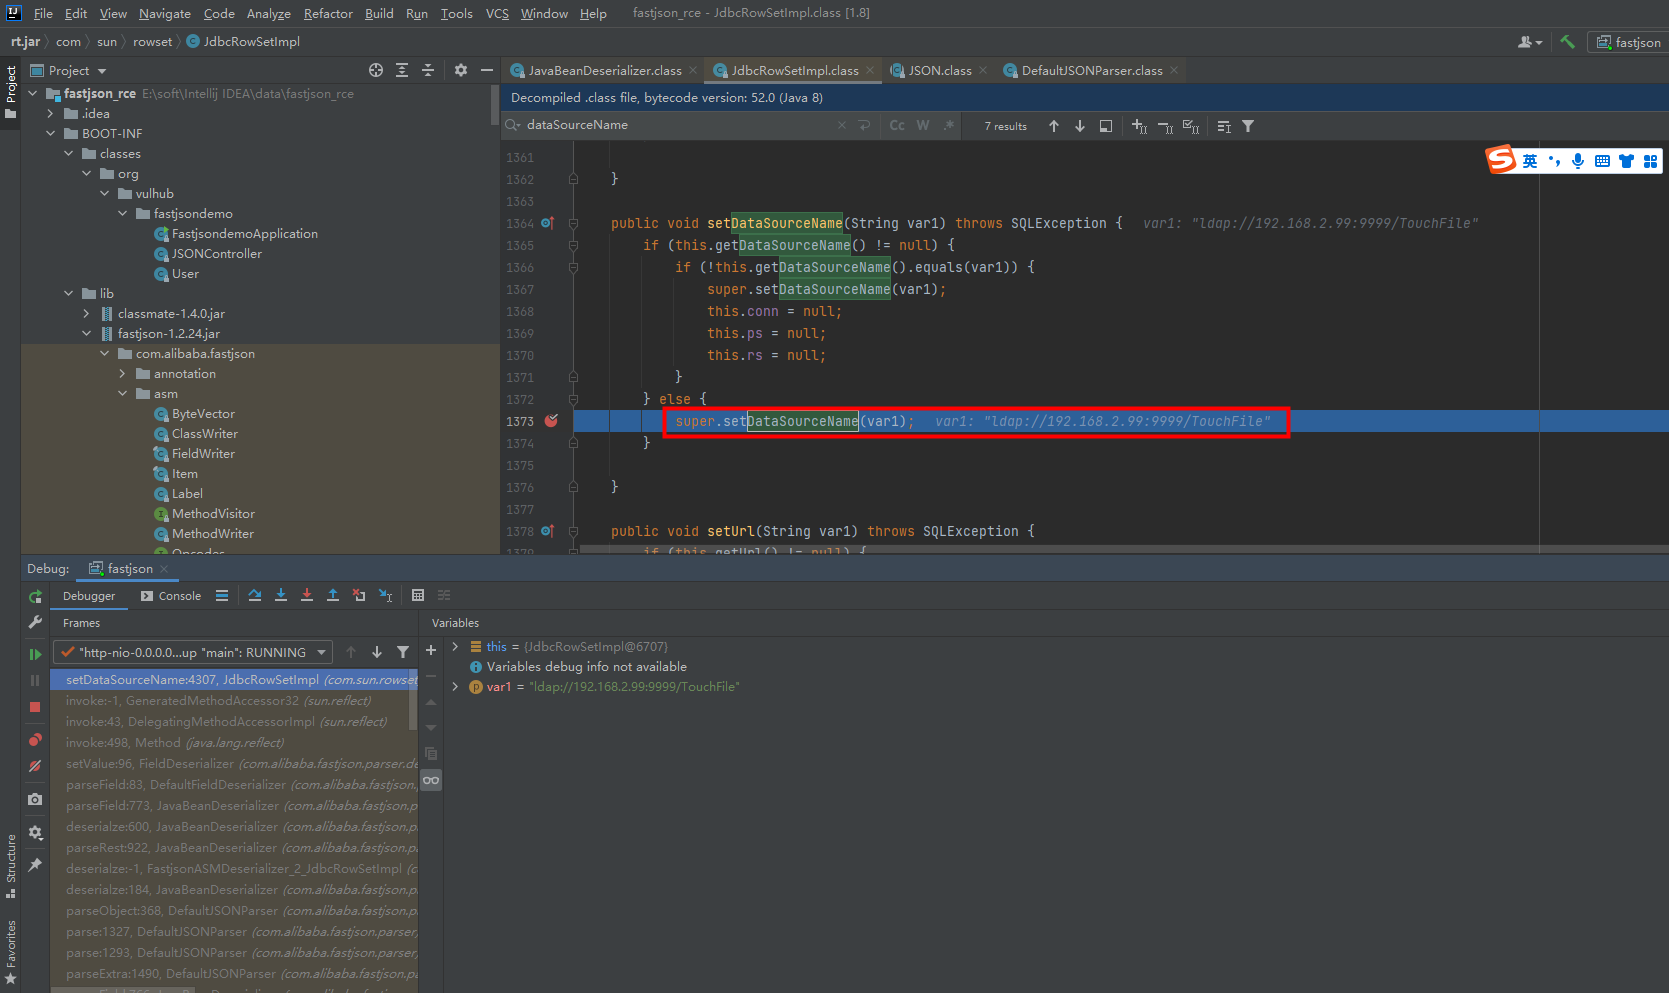Viewport: 1669px width, 993px height.
Task: Toggle whole words search option
Action: coord(923,125)
